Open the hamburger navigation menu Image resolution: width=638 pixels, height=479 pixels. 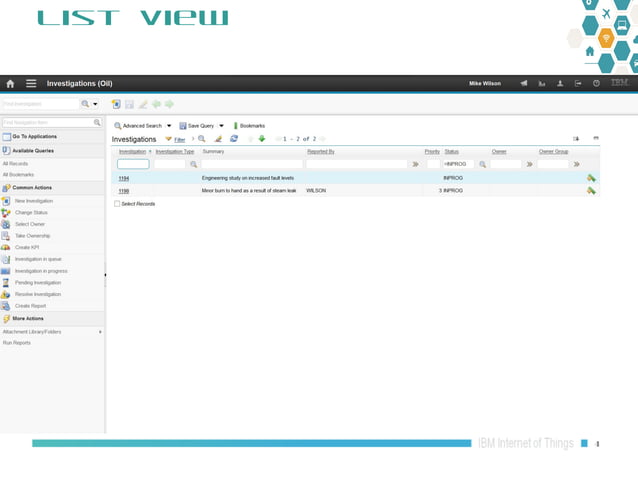[31, 83]
